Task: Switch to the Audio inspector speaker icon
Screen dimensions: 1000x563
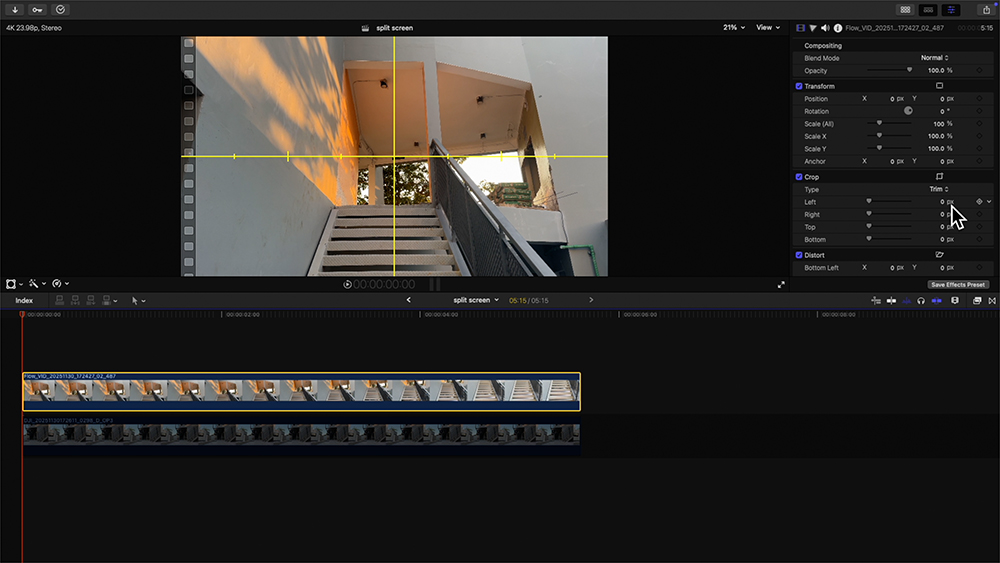Action: 825,28
